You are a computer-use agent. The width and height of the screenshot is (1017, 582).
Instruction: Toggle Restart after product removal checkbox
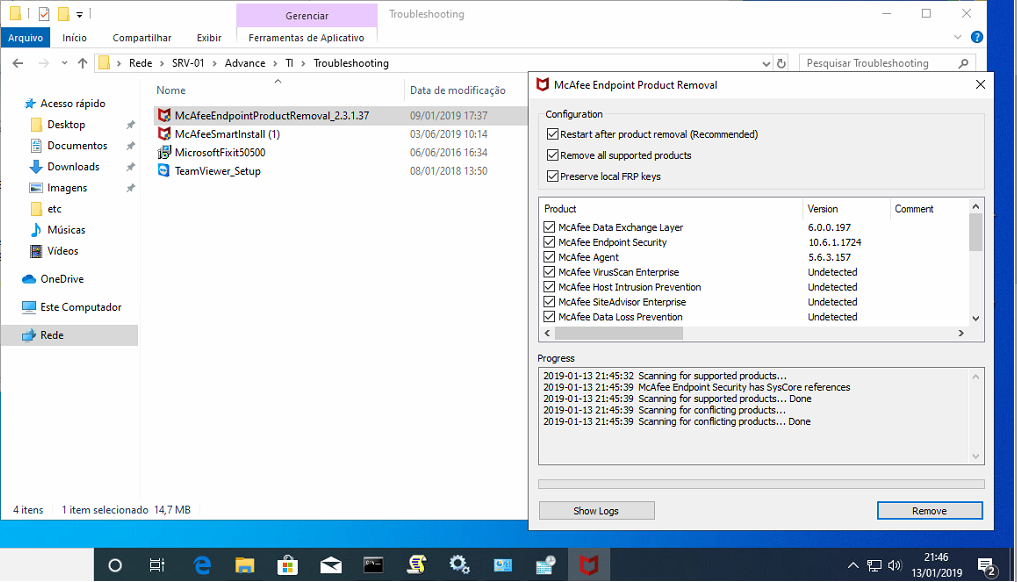click(553, 134)
